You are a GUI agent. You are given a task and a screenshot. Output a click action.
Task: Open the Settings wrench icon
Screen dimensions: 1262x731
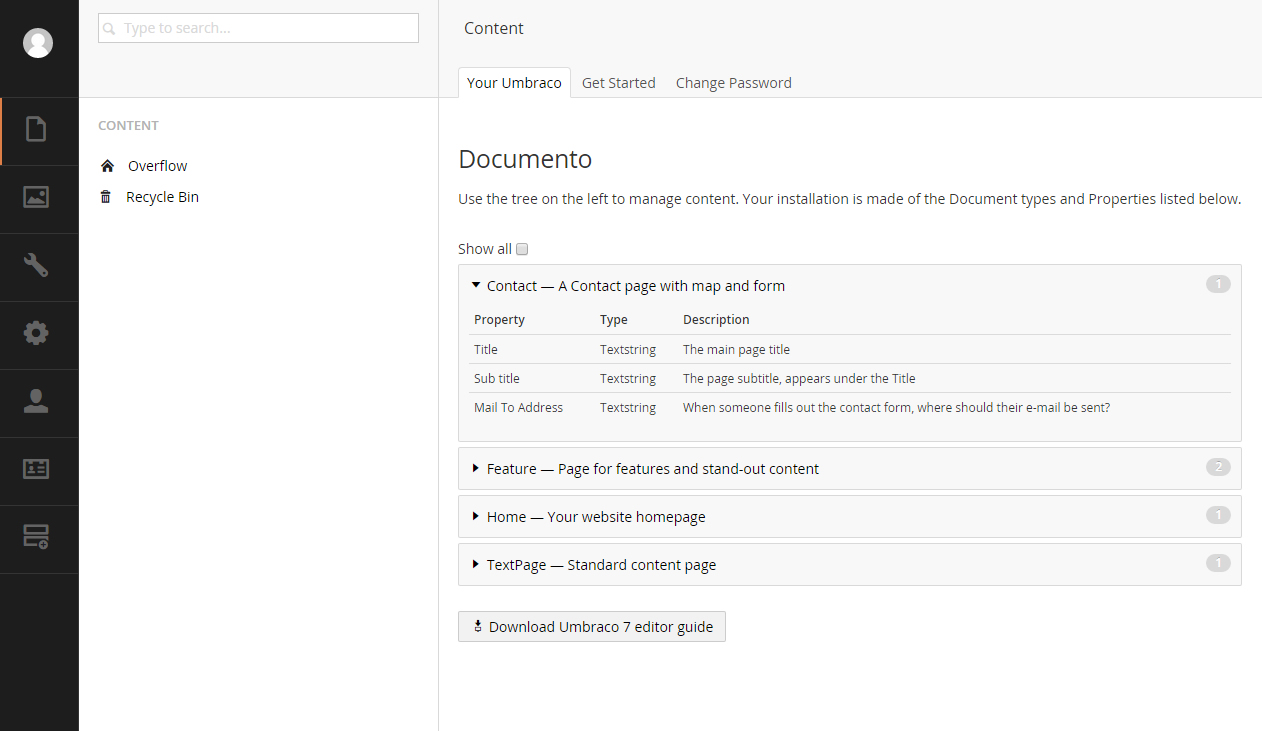click(36, 265)
